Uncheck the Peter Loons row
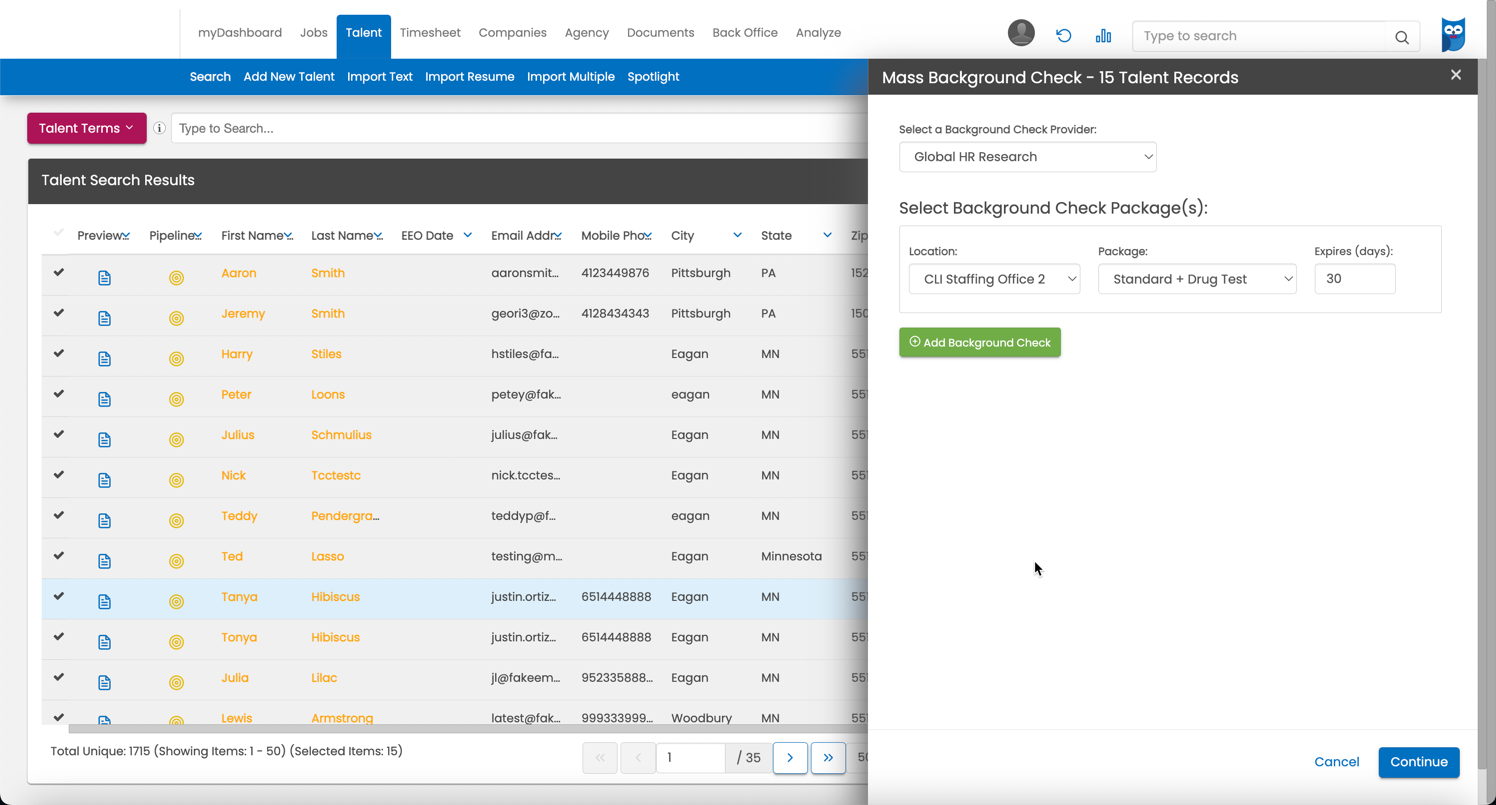Screen dimensions: 1496x805 [x=59, y=393]
